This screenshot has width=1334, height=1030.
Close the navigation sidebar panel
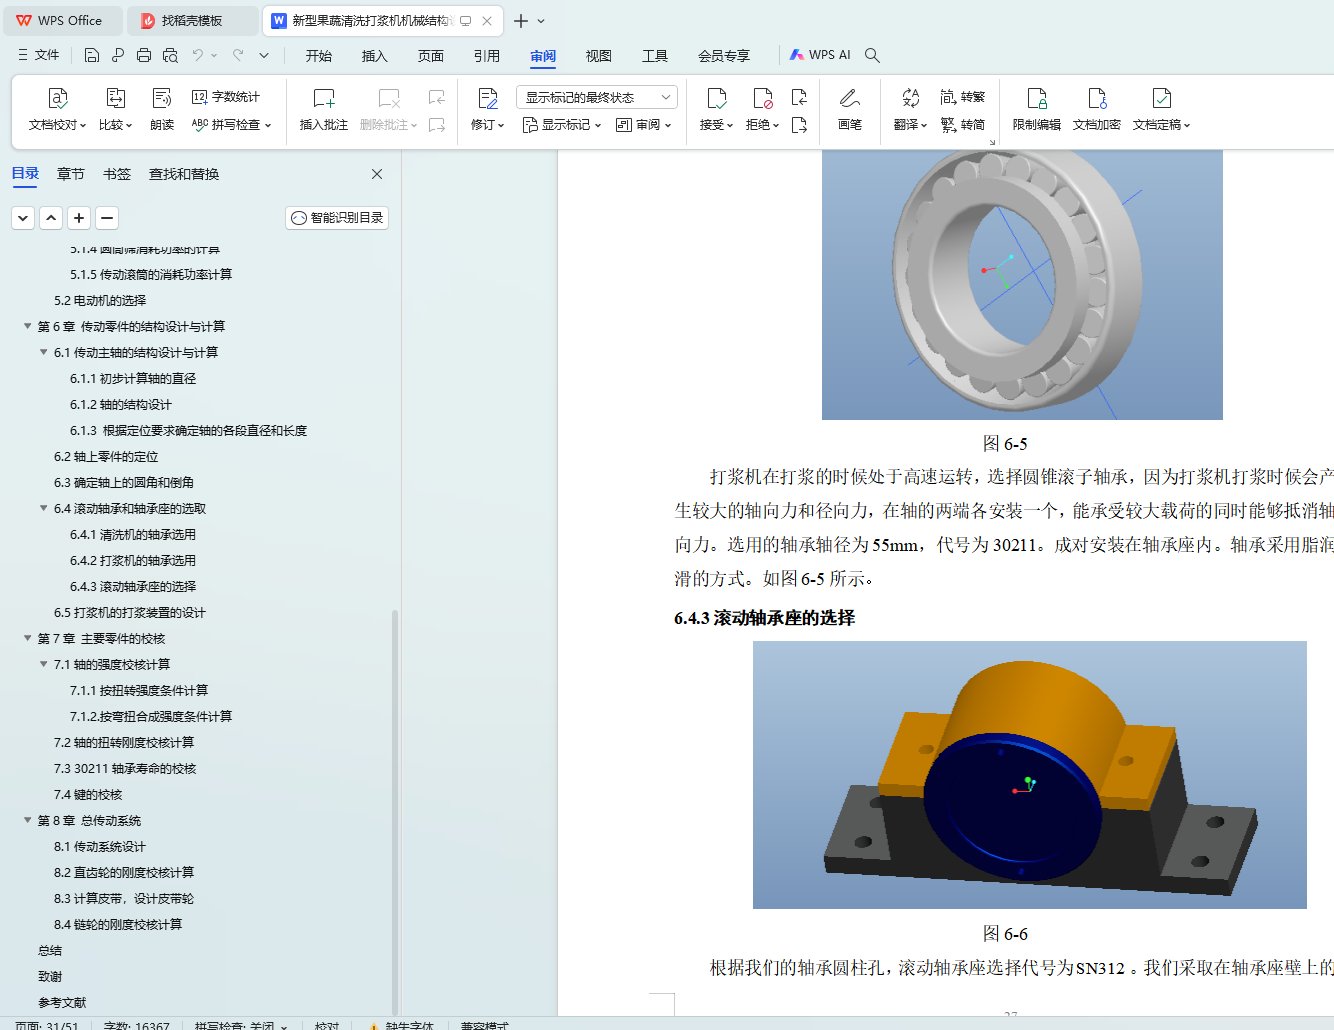point(377,174)
